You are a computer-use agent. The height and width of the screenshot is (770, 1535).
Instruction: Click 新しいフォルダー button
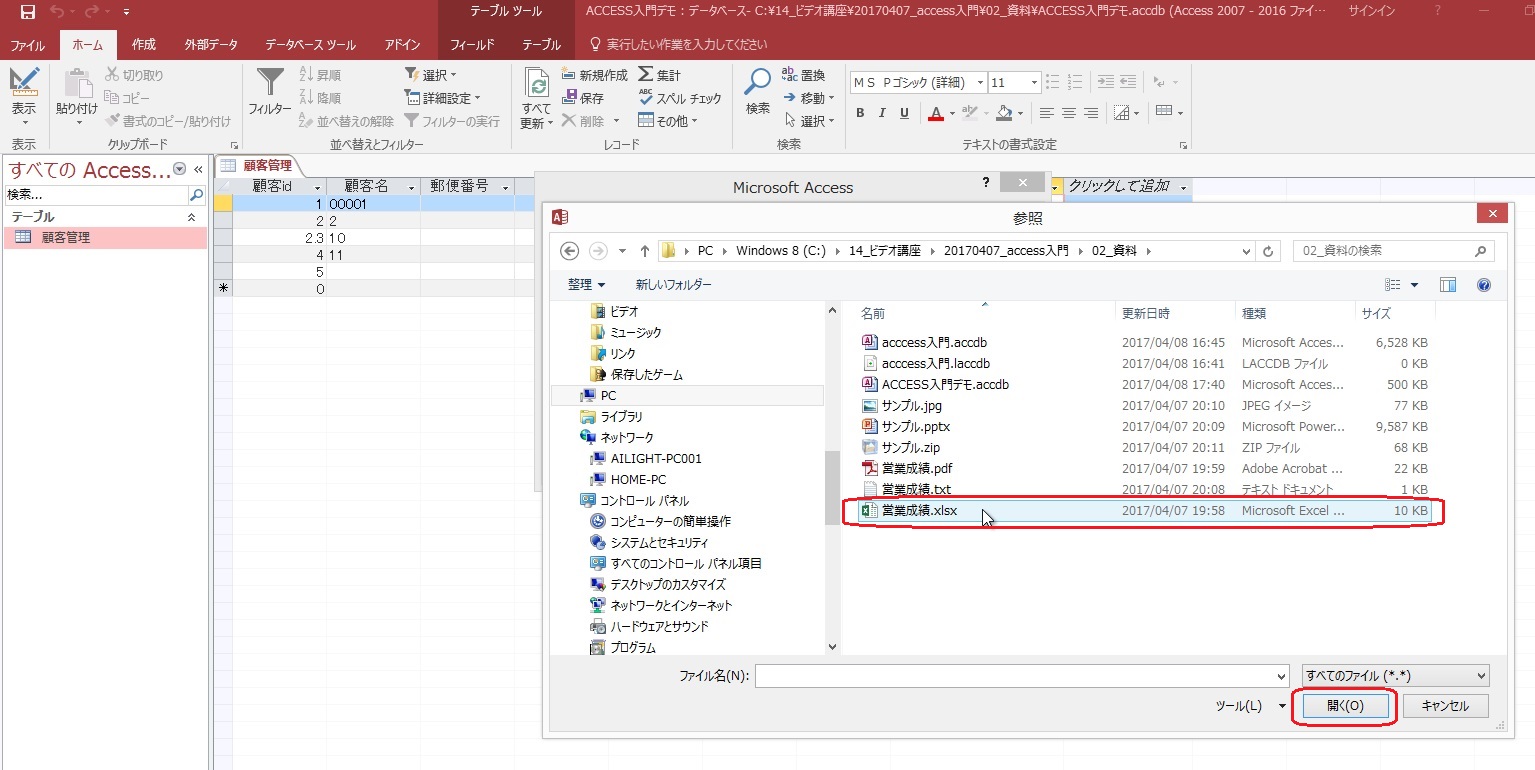tap(674, 285)
